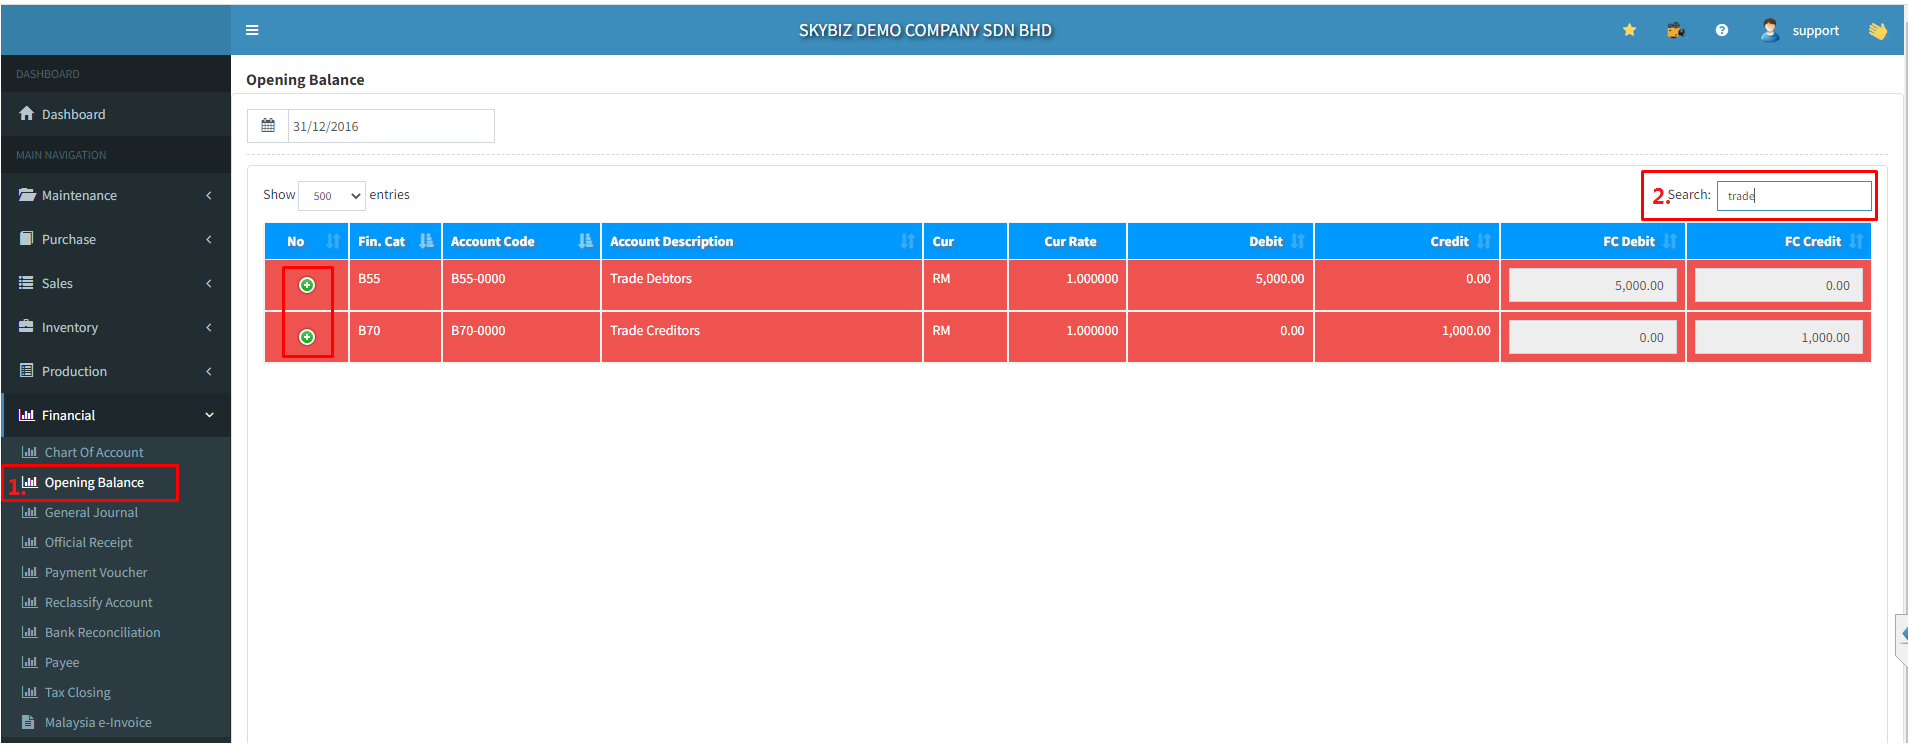Go to the Dashboard link
The image size is (1908, 746).
coord(73,114)
